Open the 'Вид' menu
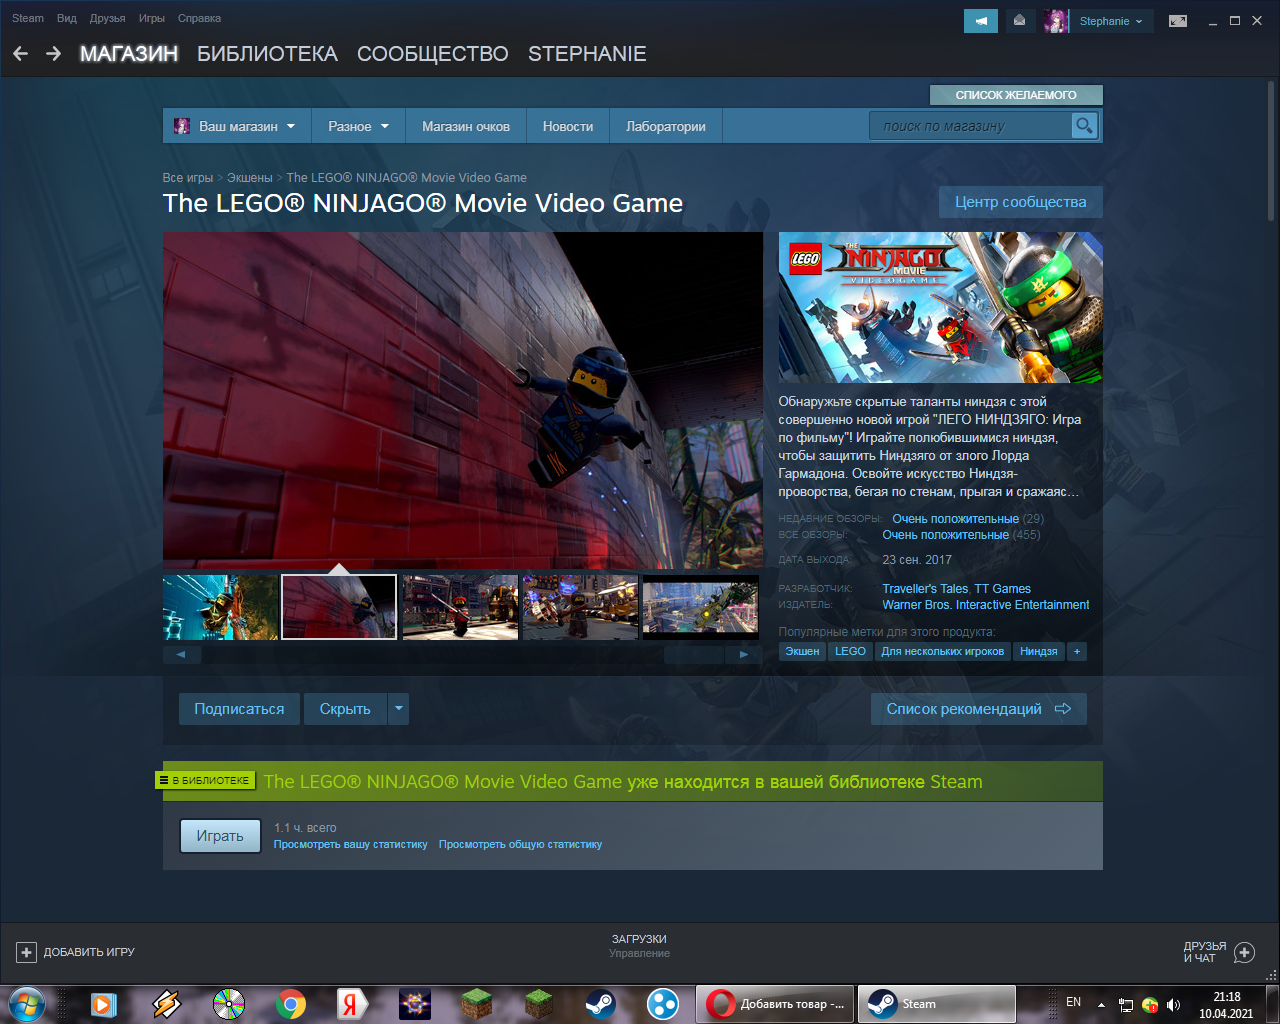This screenshot has width=1280, height=1024. click(67, 18)
